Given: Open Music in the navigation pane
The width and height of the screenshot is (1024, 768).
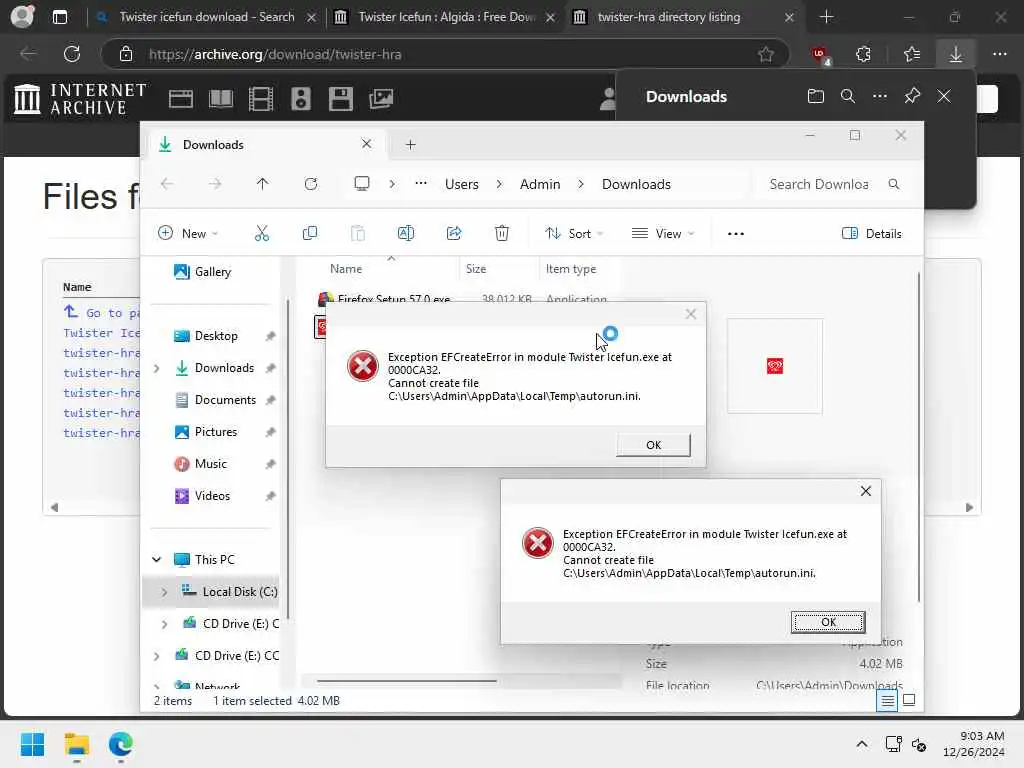Looking at the screenshot, I should tap(200, 464).
